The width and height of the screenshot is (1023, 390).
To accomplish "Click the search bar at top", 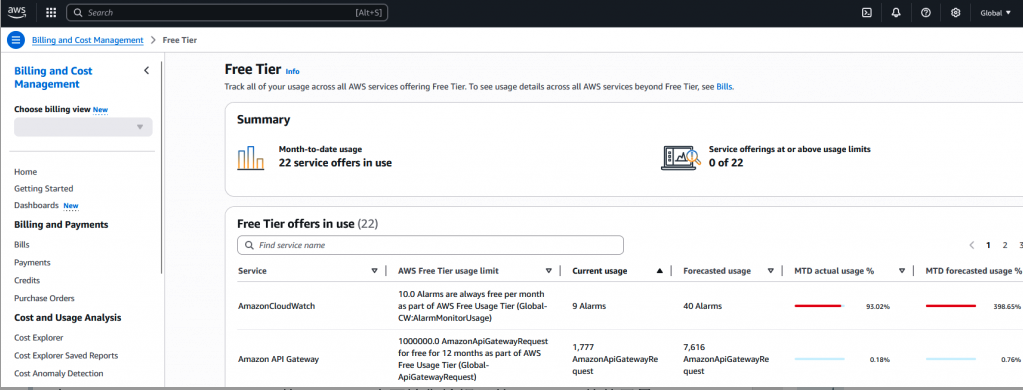I will coord(227,12).
